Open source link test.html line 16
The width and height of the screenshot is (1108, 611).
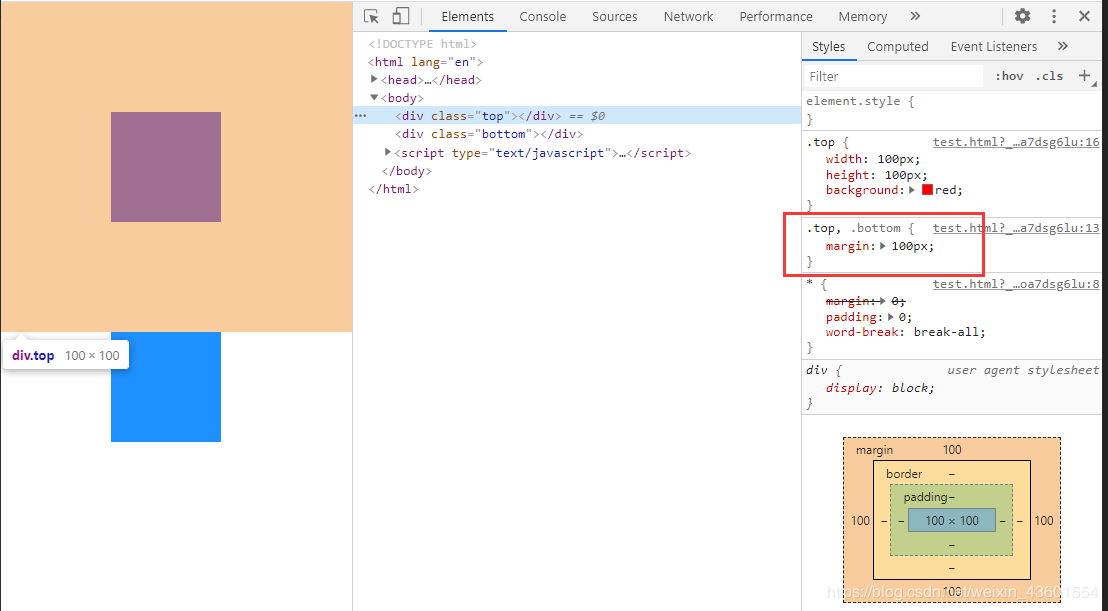(x=1016, y=142)
